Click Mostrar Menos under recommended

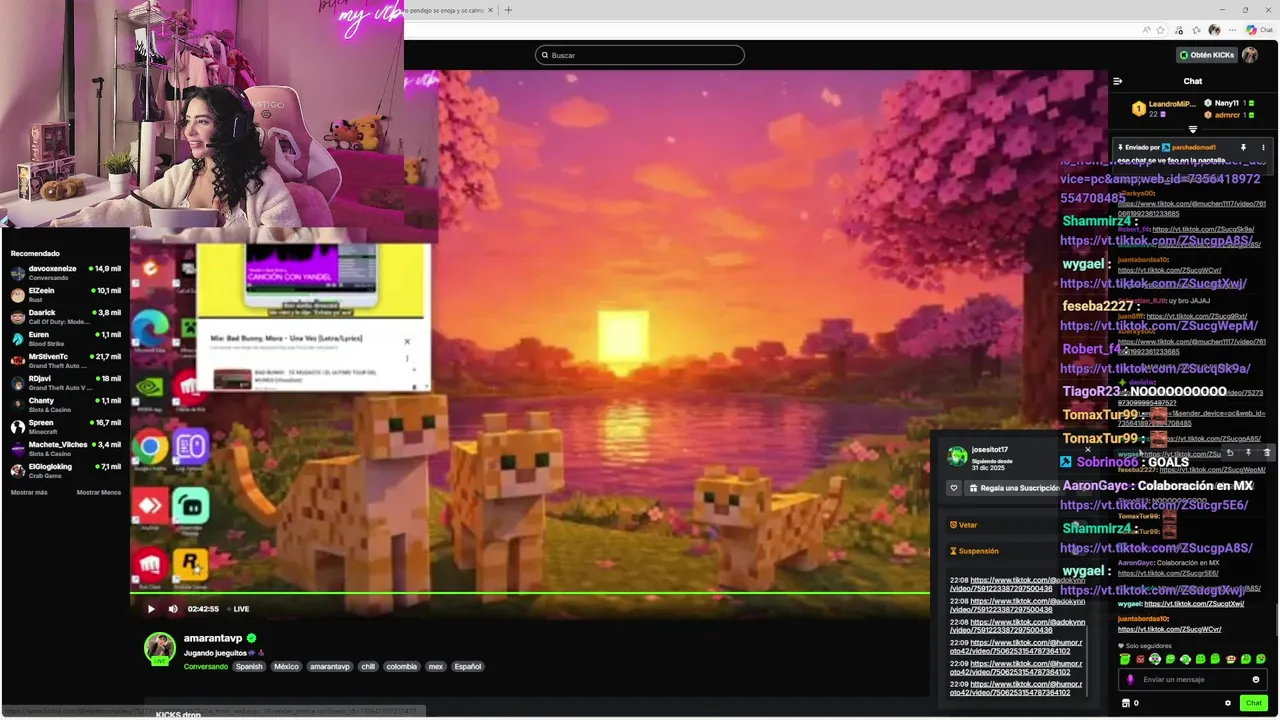tap(99, 492)
